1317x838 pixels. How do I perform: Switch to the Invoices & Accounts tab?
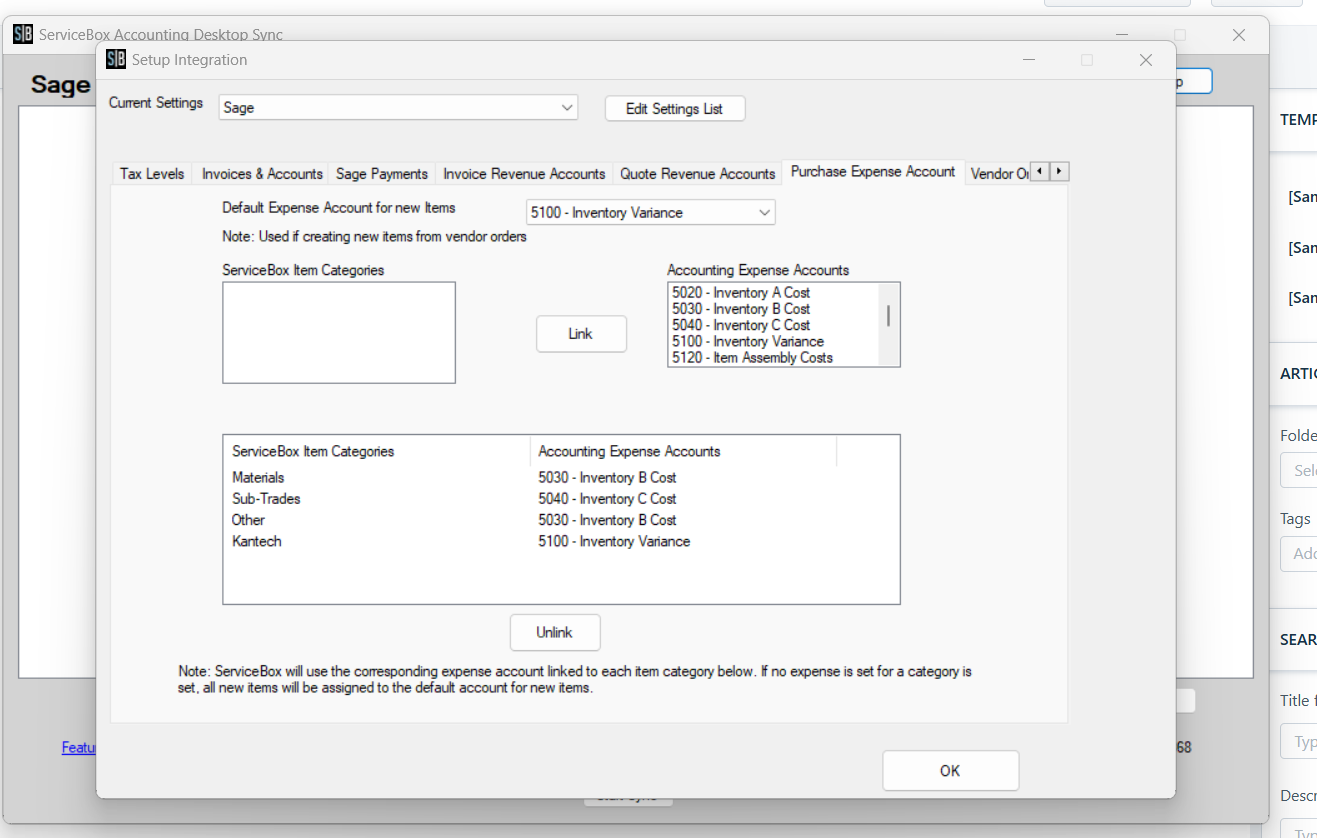click(262, 174)
